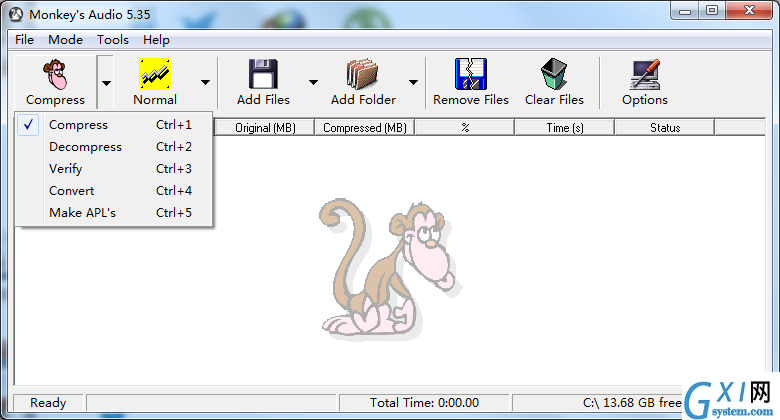Image resolution: width=780 pixels, height=420 pixels.
Task: Choose Make APL's from the mode menu
Action: [x=114, y=212]
